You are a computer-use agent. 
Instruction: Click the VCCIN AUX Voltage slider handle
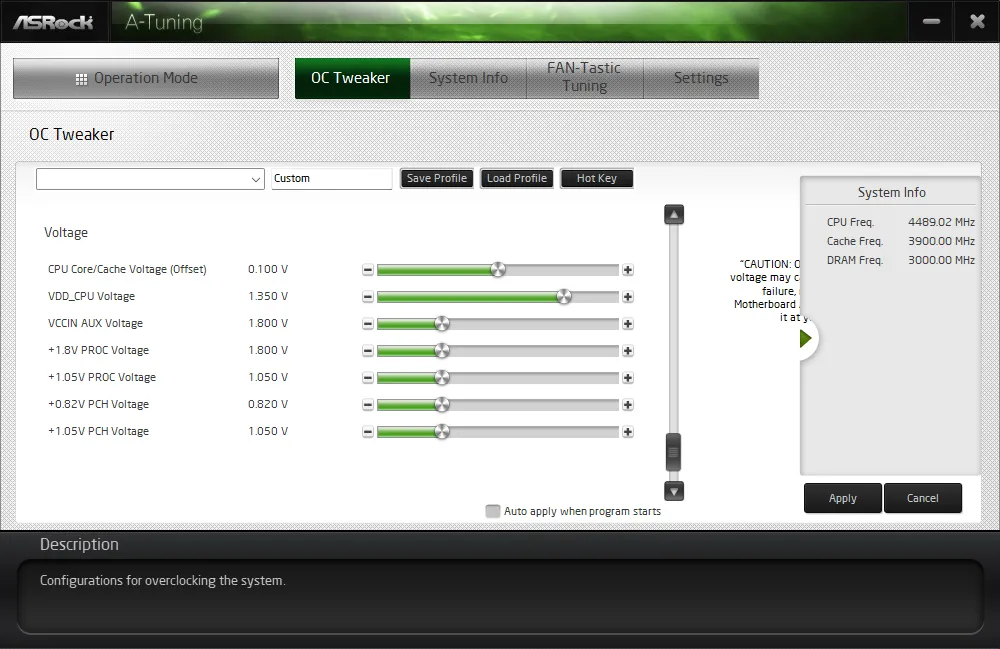click(442, 324)
